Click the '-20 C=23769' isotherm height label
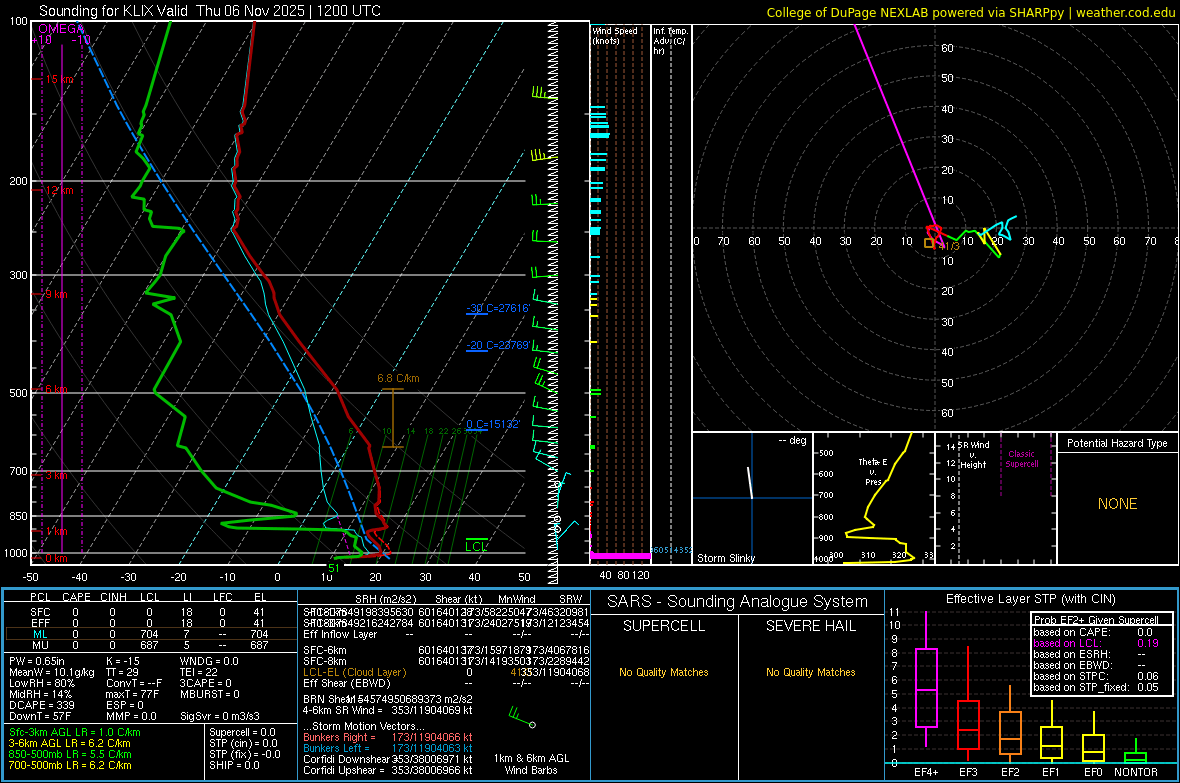1180x783 pixels. coord(498,345)
